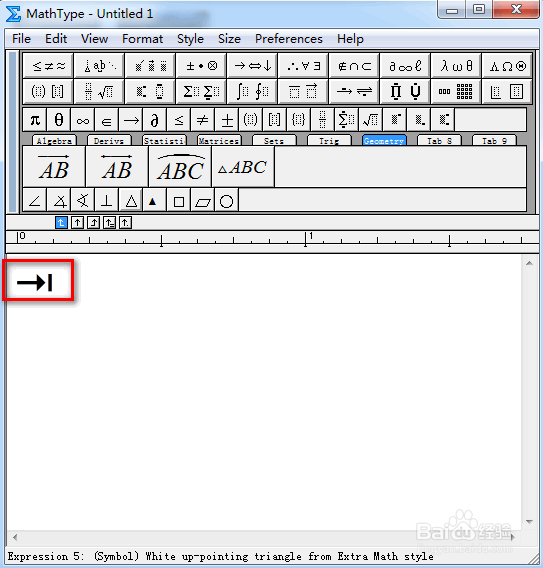Select the left-aligned tab stop button
Image resolution: width=543 pixels, height=568 pixels.
pos(61,222)
